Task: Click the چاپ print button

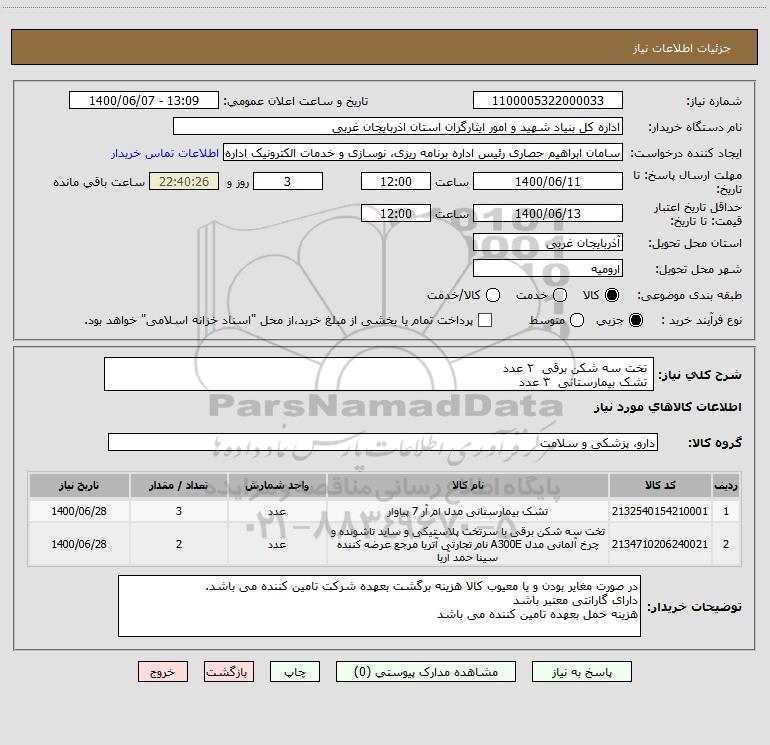Action: click(295, 672)
